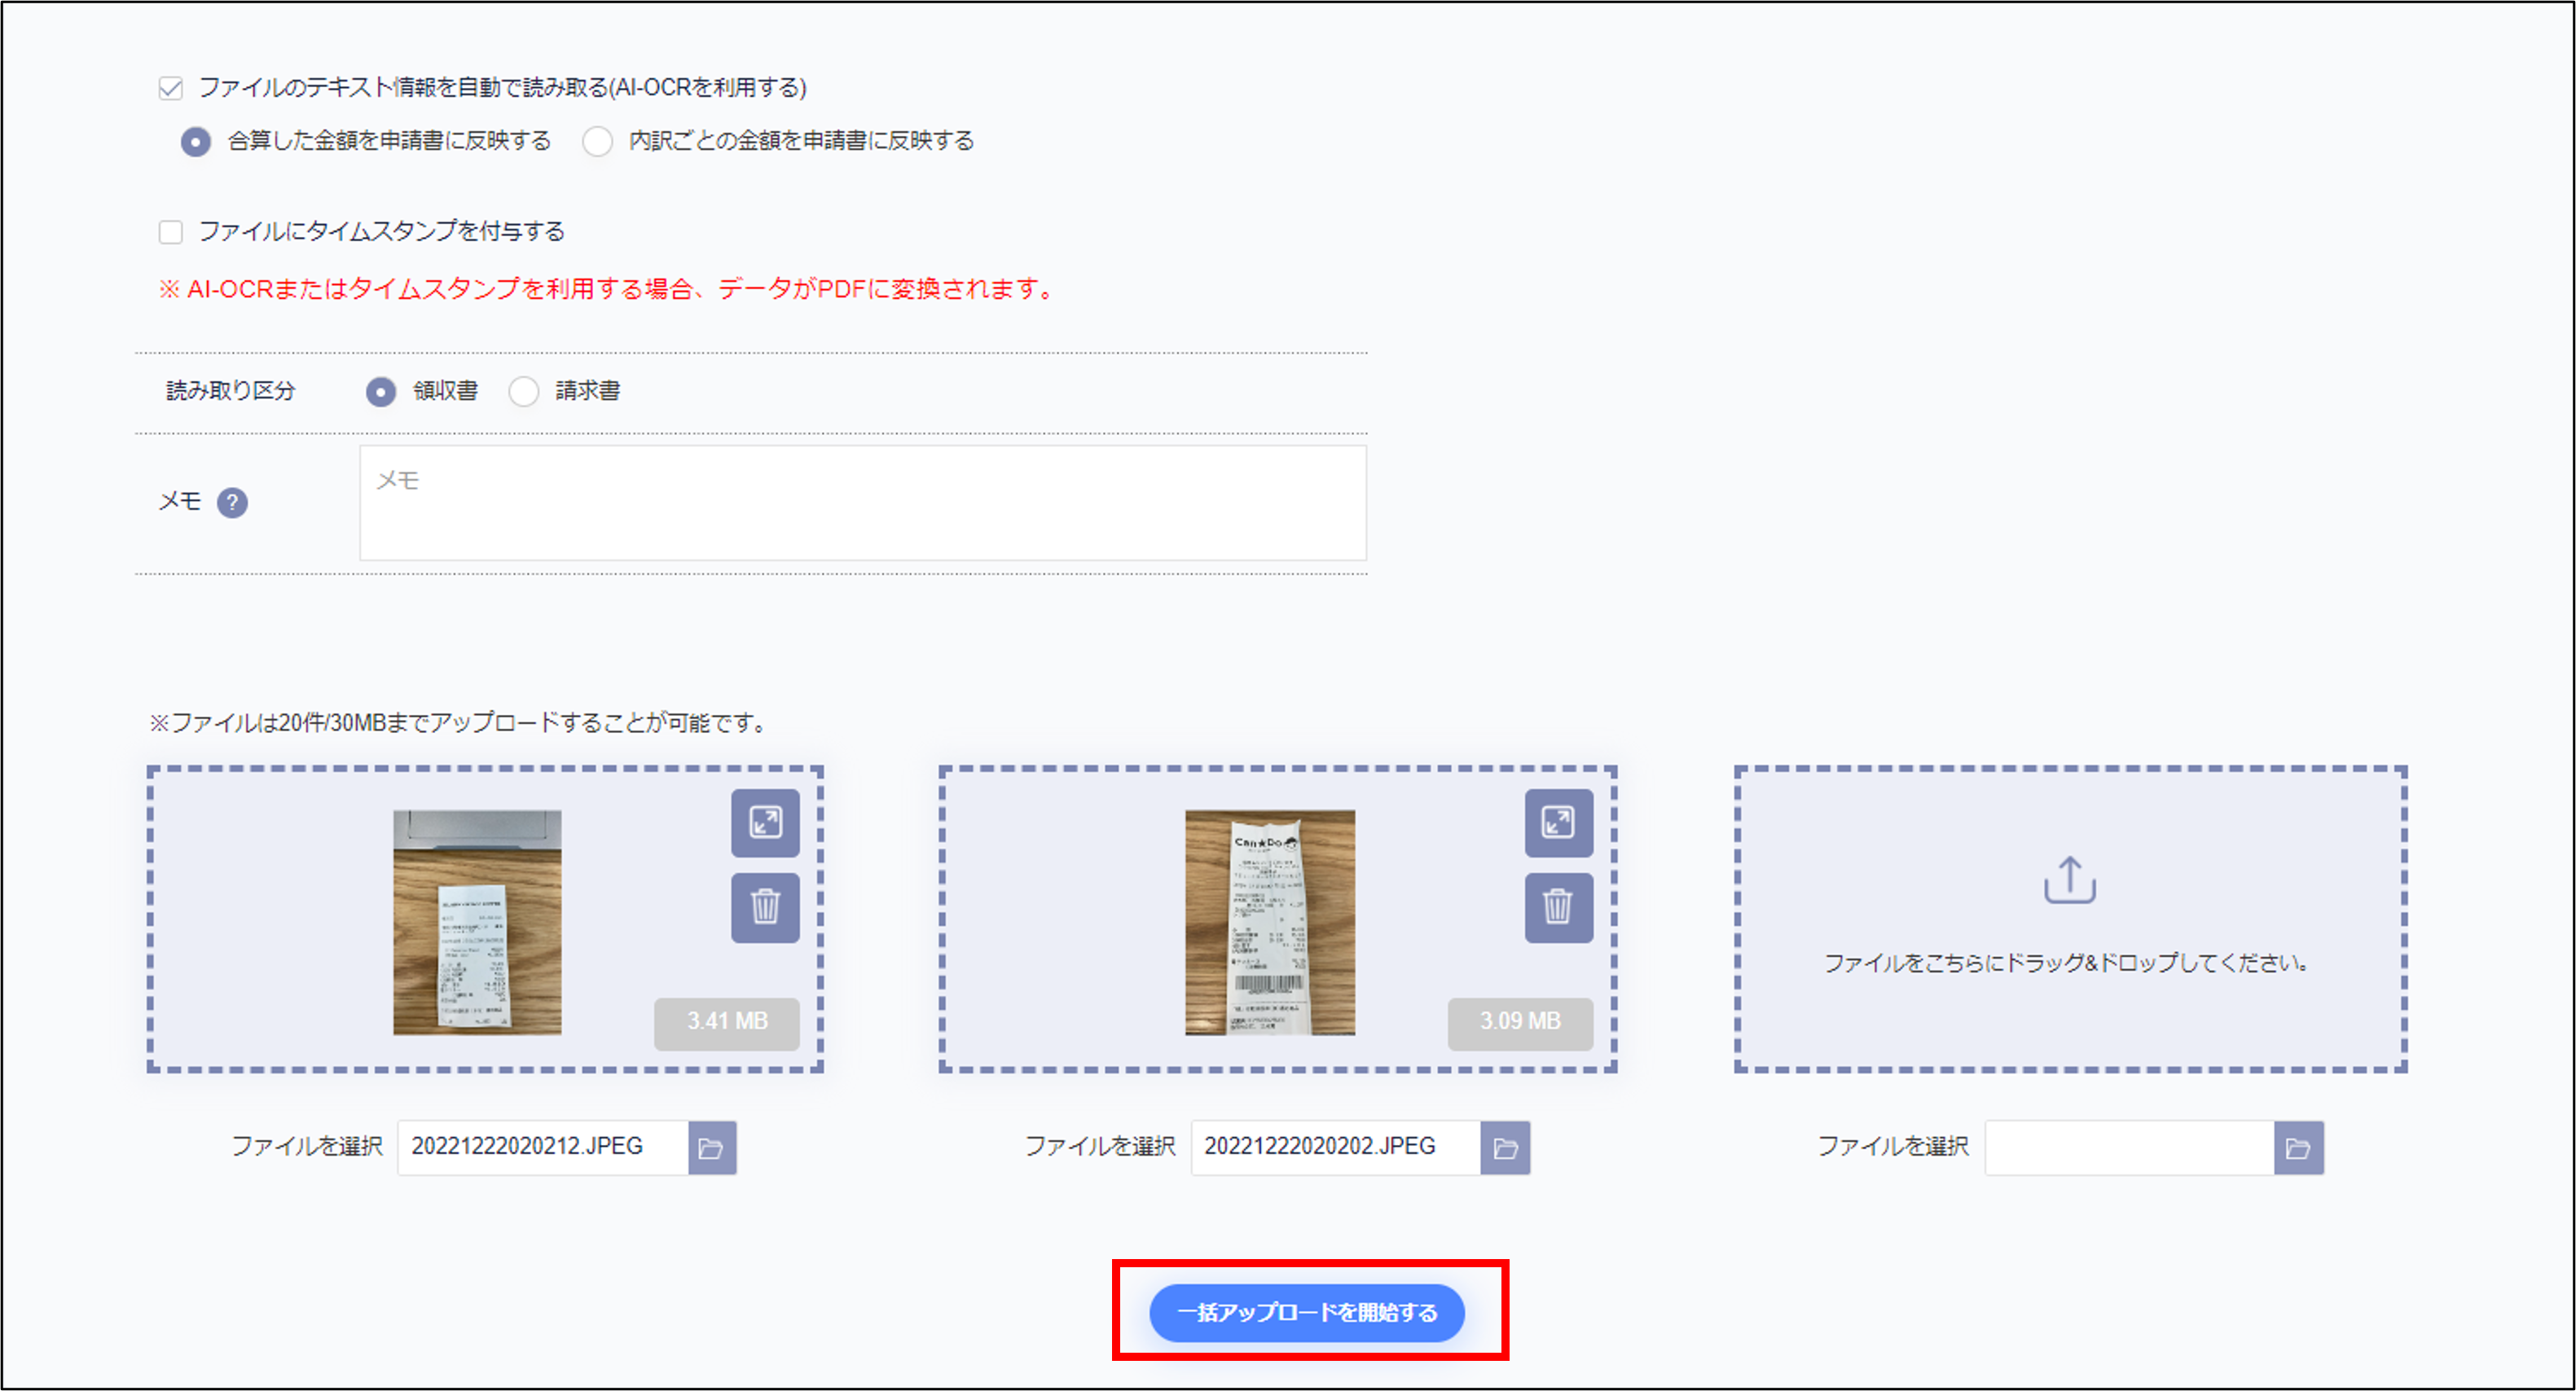The height and width of the screenshot is (1391, 2576).
Task: Delete the 3.09 MB receipt file
Action: [1558, 907]
